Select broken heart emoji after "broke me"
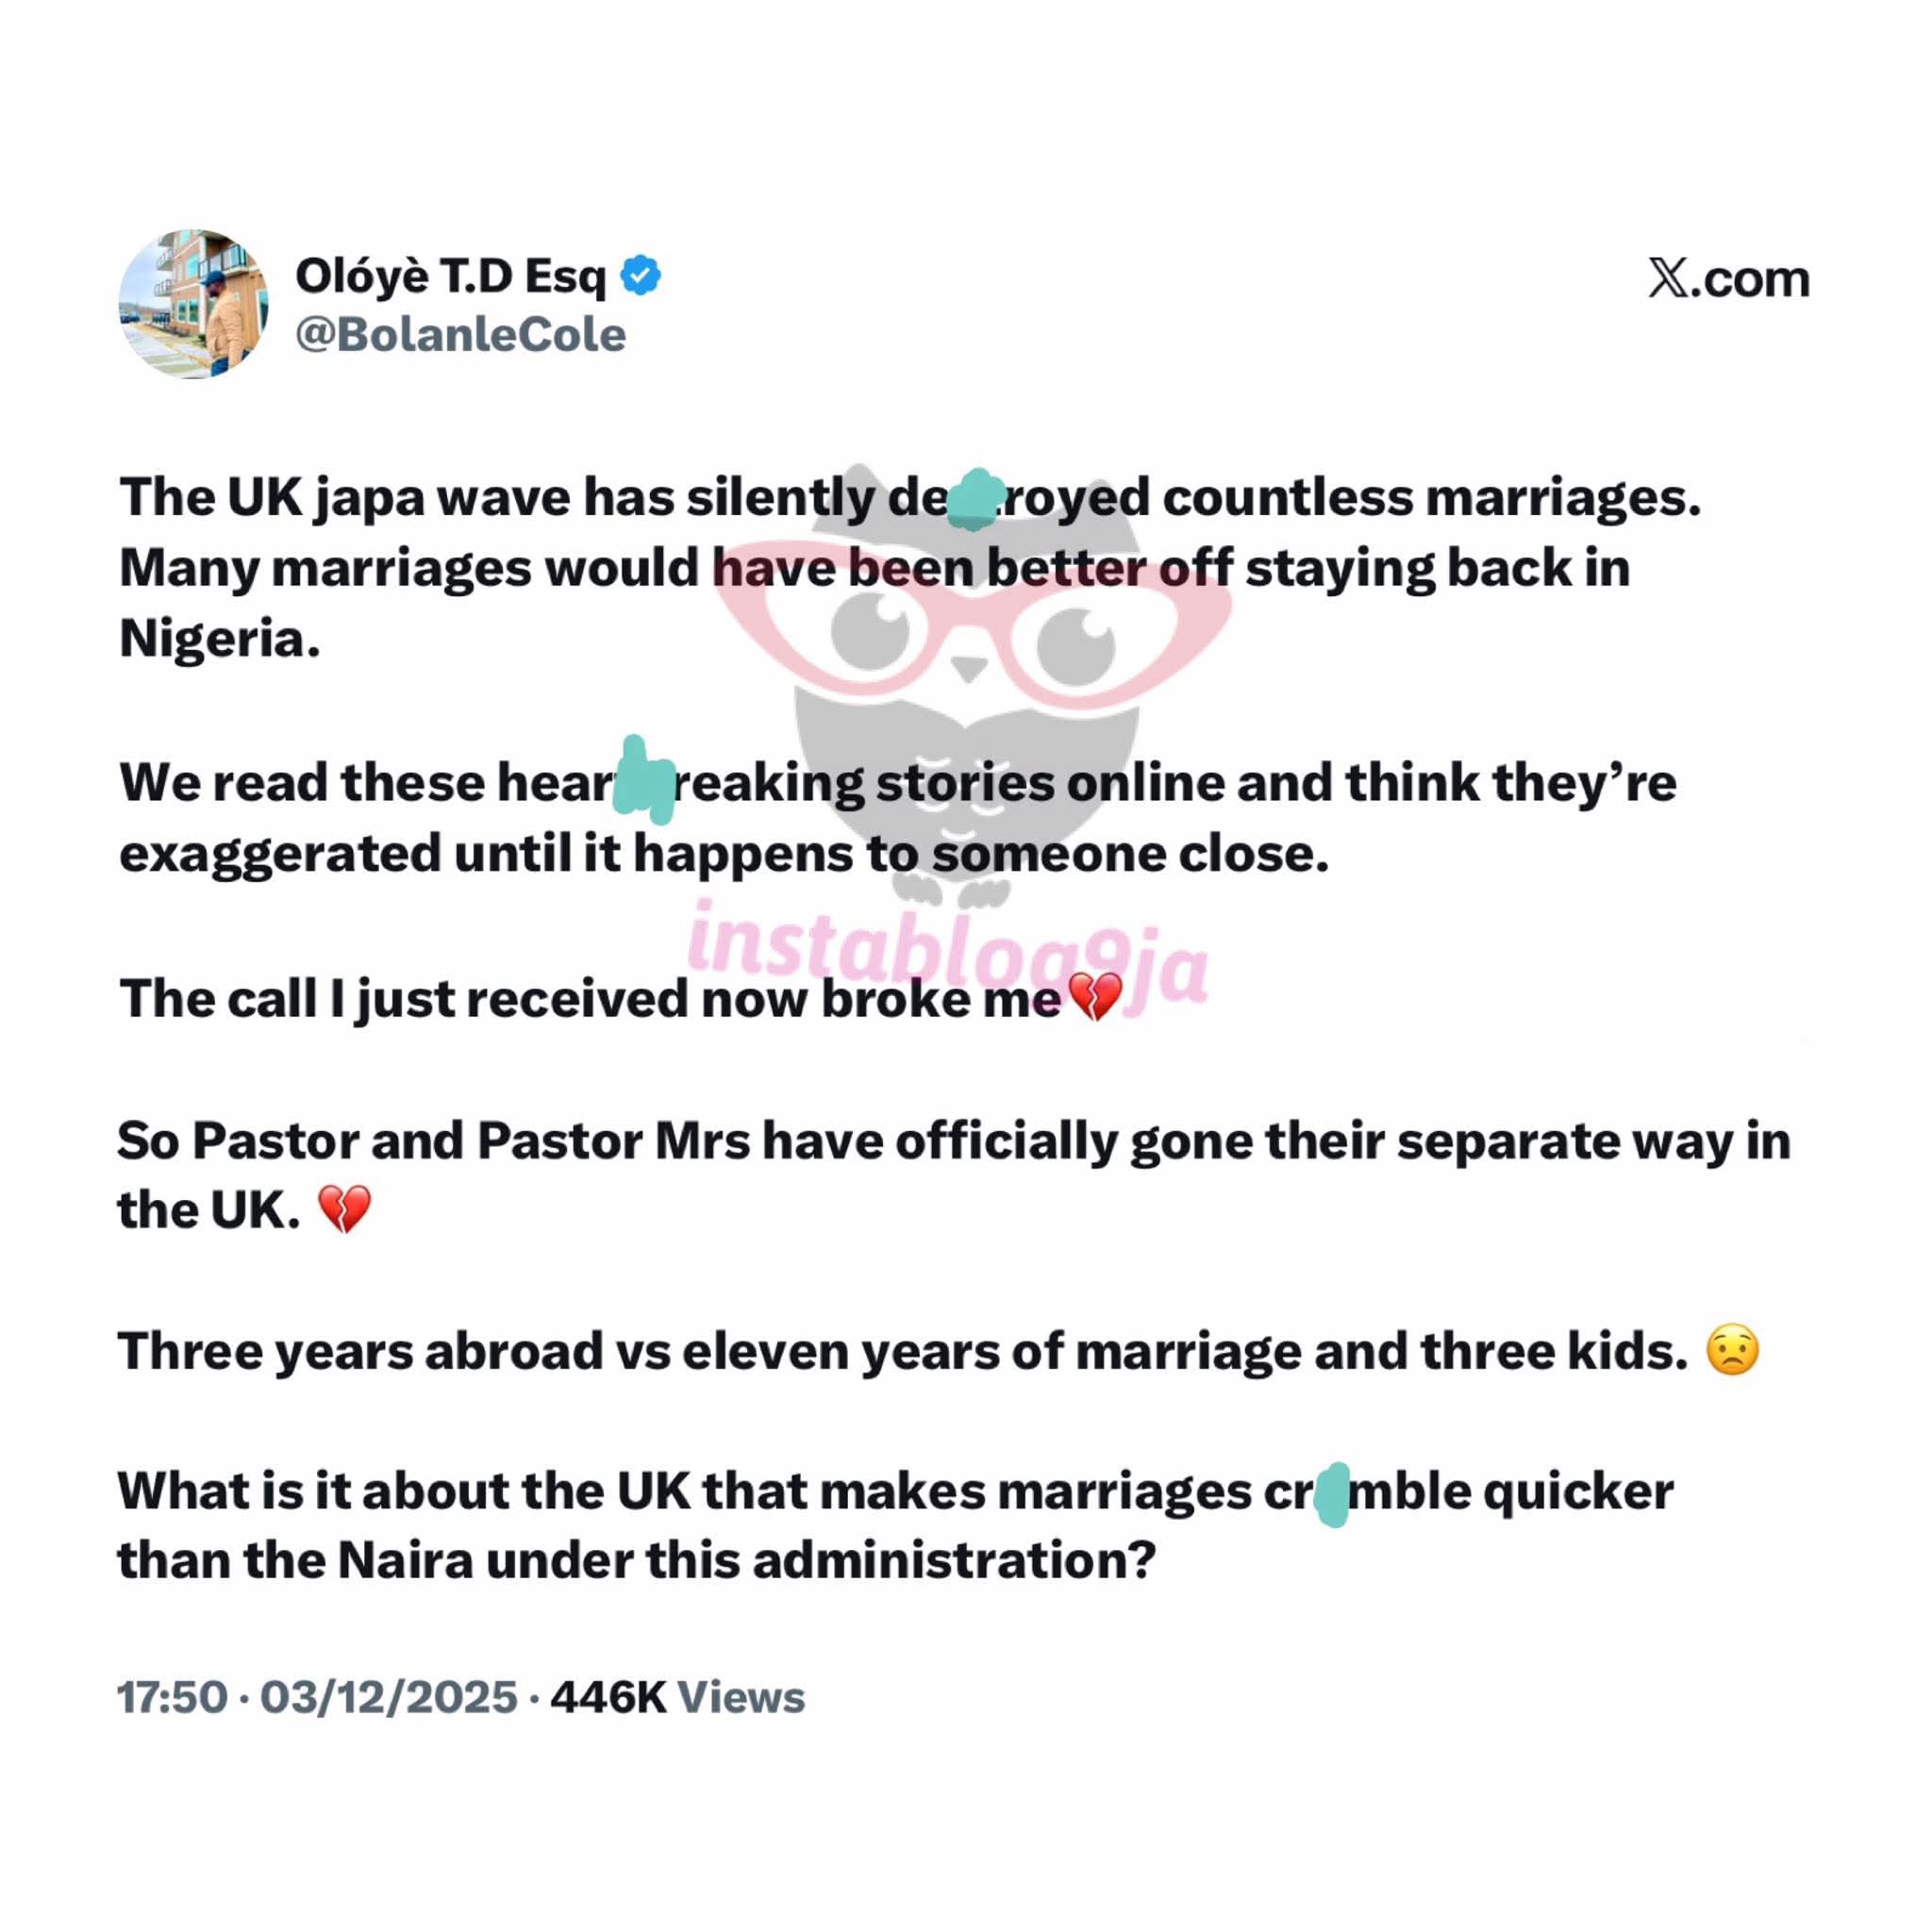1932x1932 pixels. tap(1096, 998)
